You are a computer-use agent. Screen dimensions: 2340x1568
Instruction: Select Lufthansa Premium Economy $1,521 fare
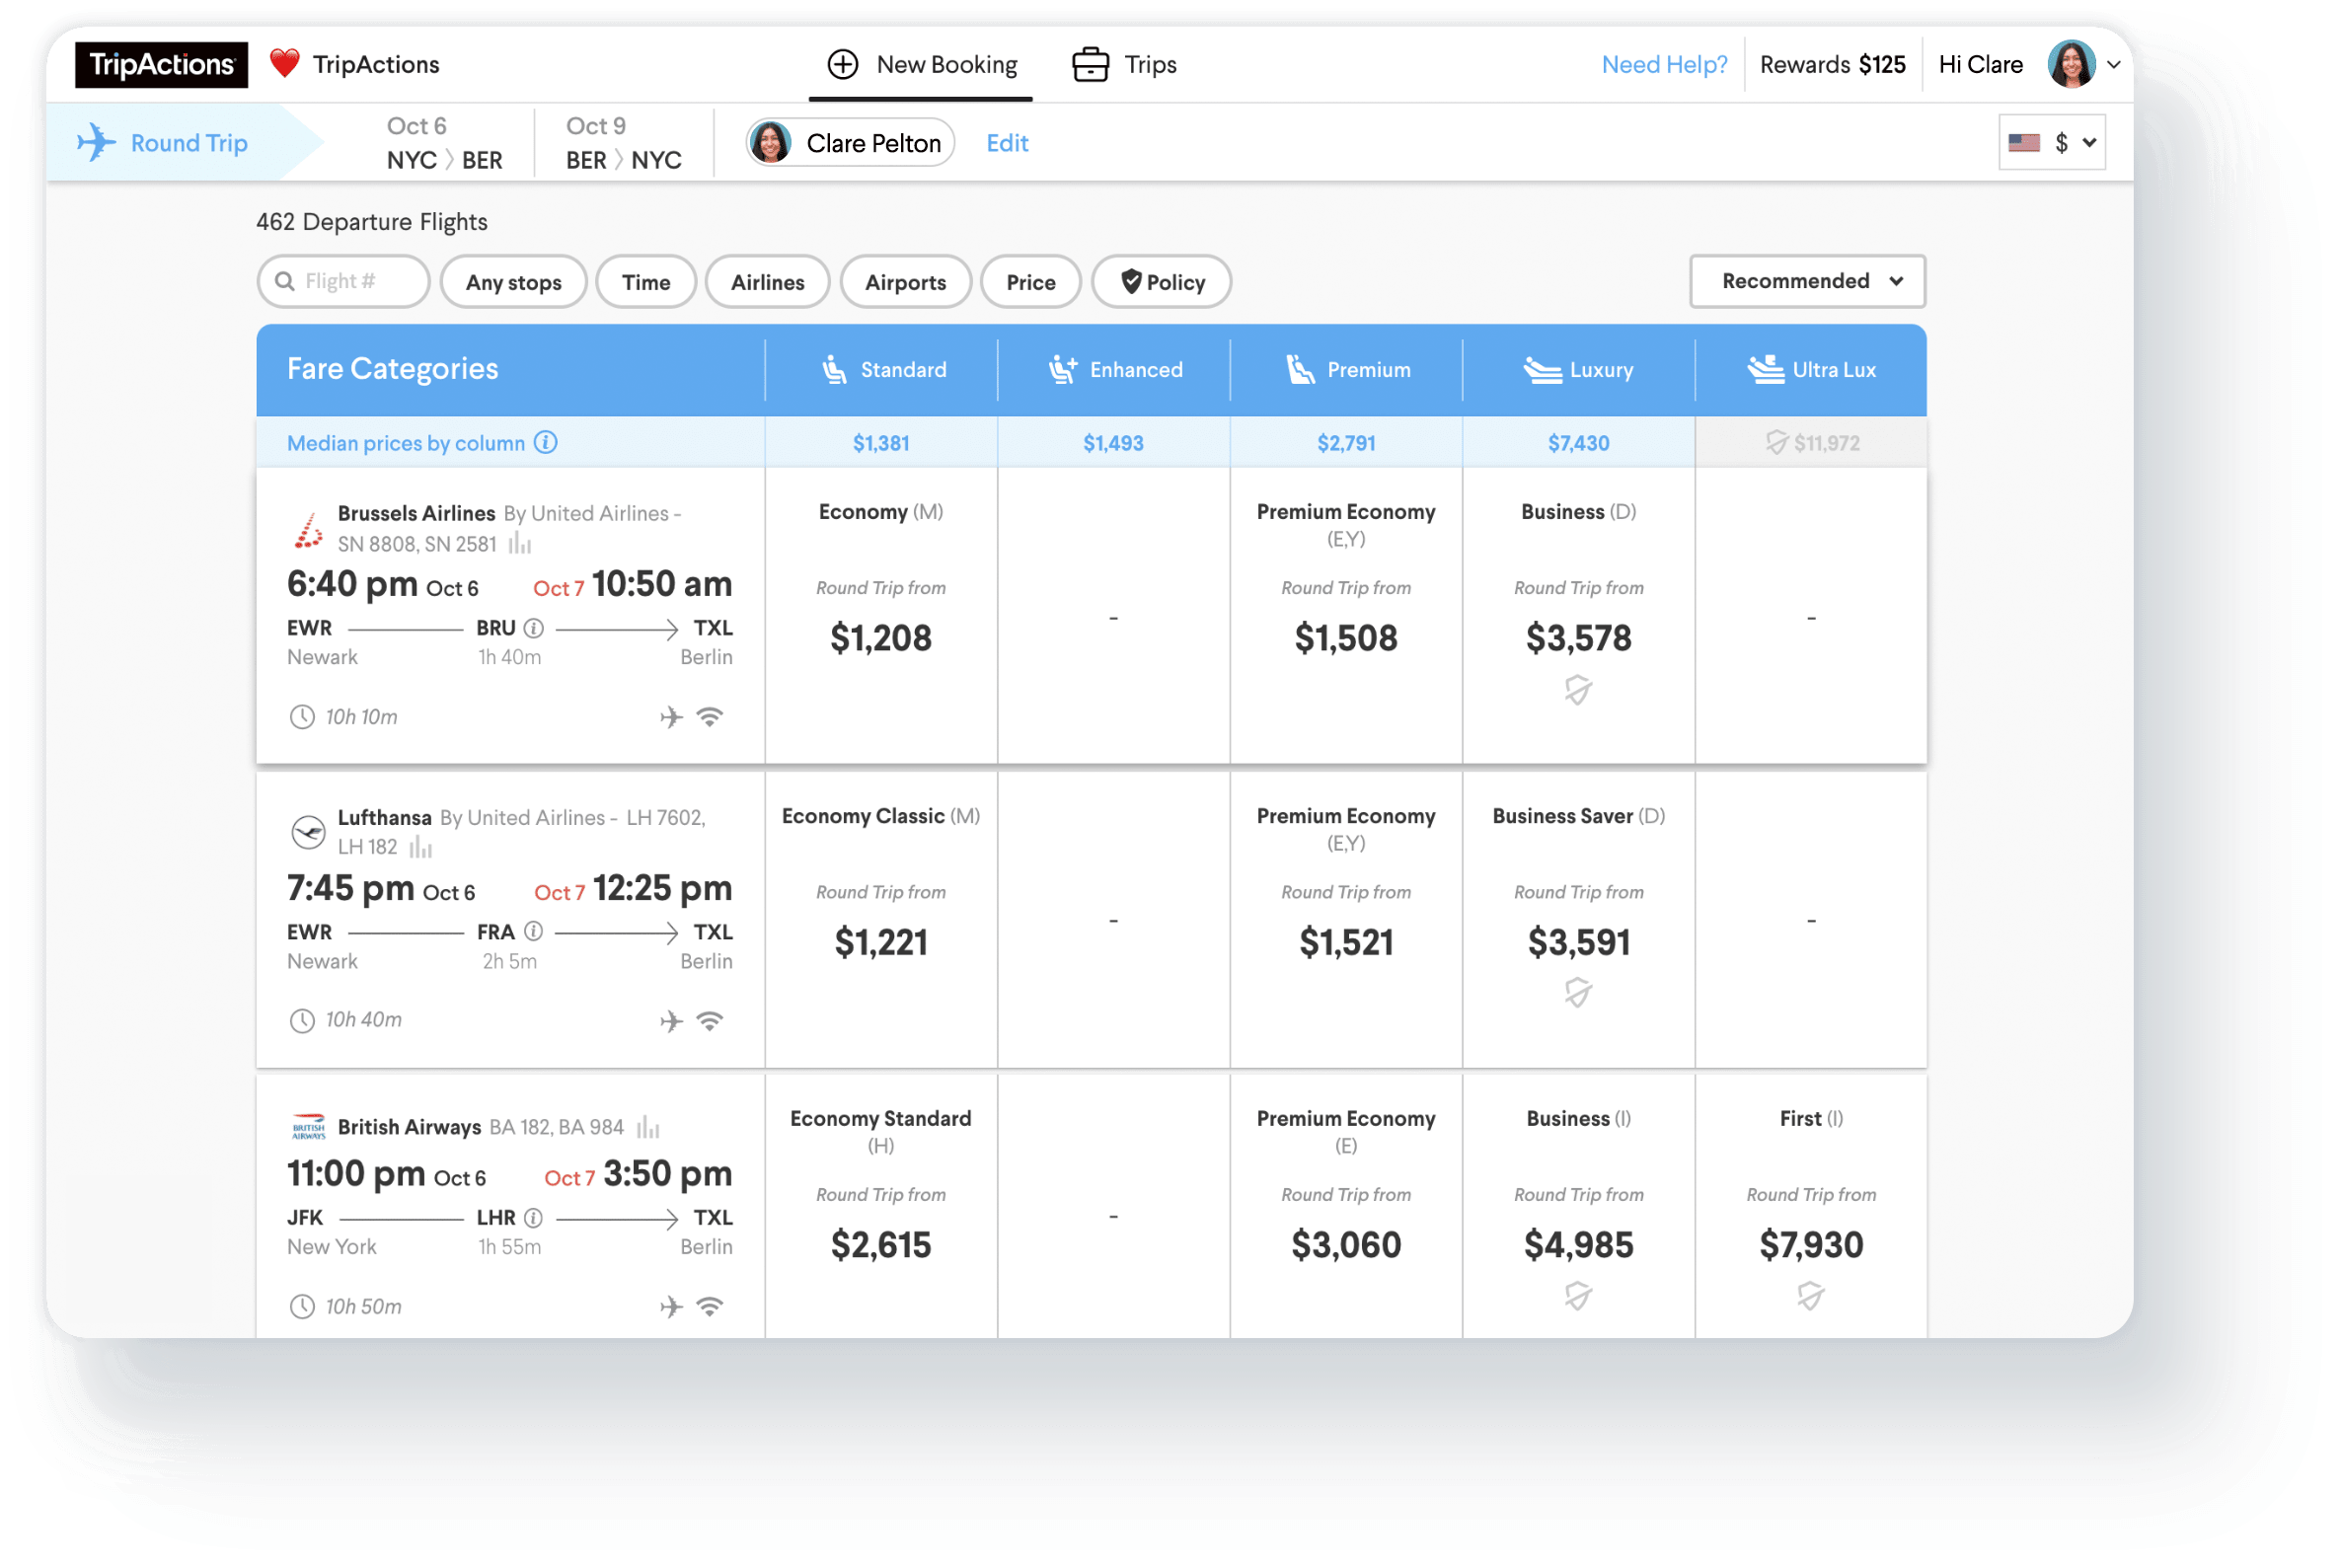(x=1346, y=920)
